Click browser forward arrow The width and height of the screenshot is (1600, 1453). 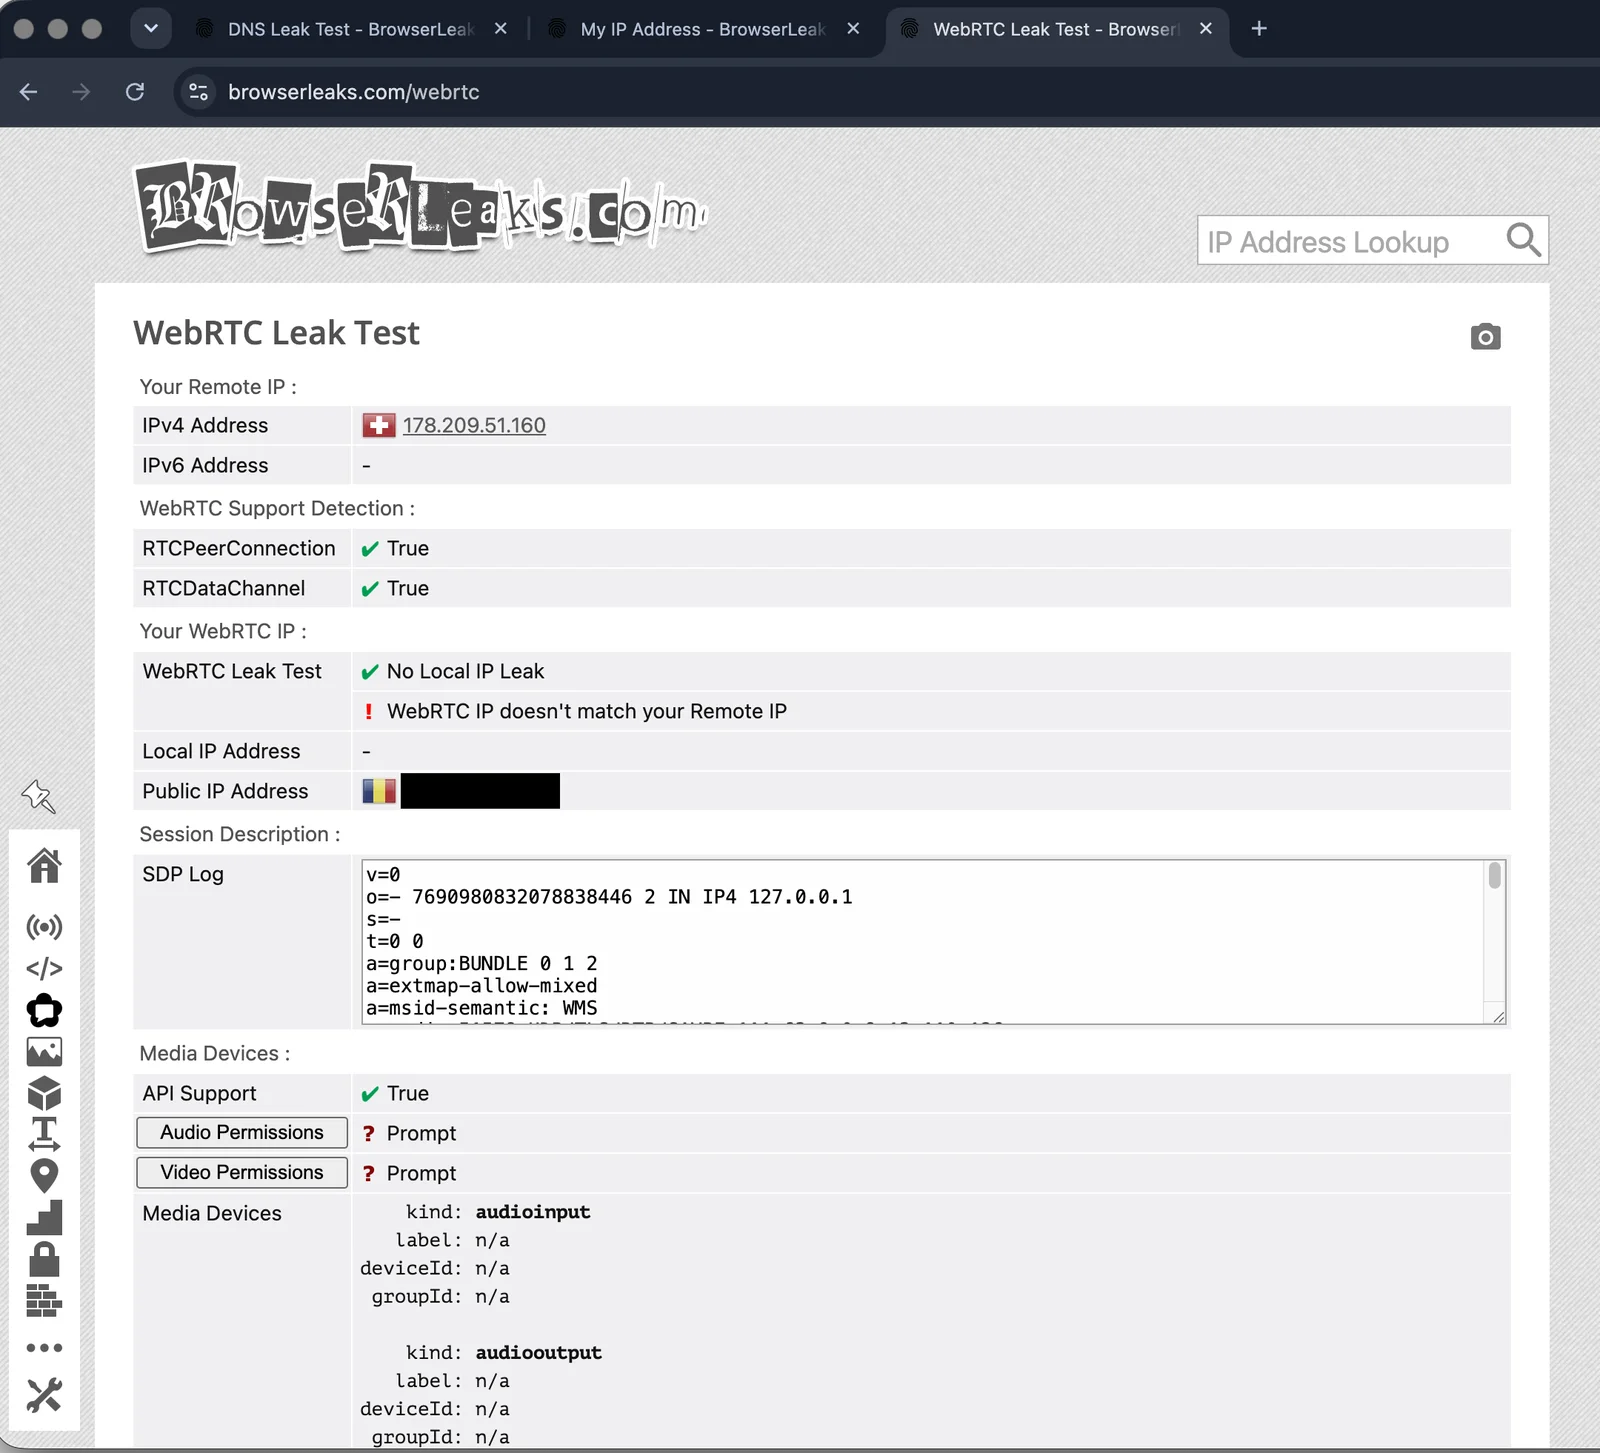(81, 92)
